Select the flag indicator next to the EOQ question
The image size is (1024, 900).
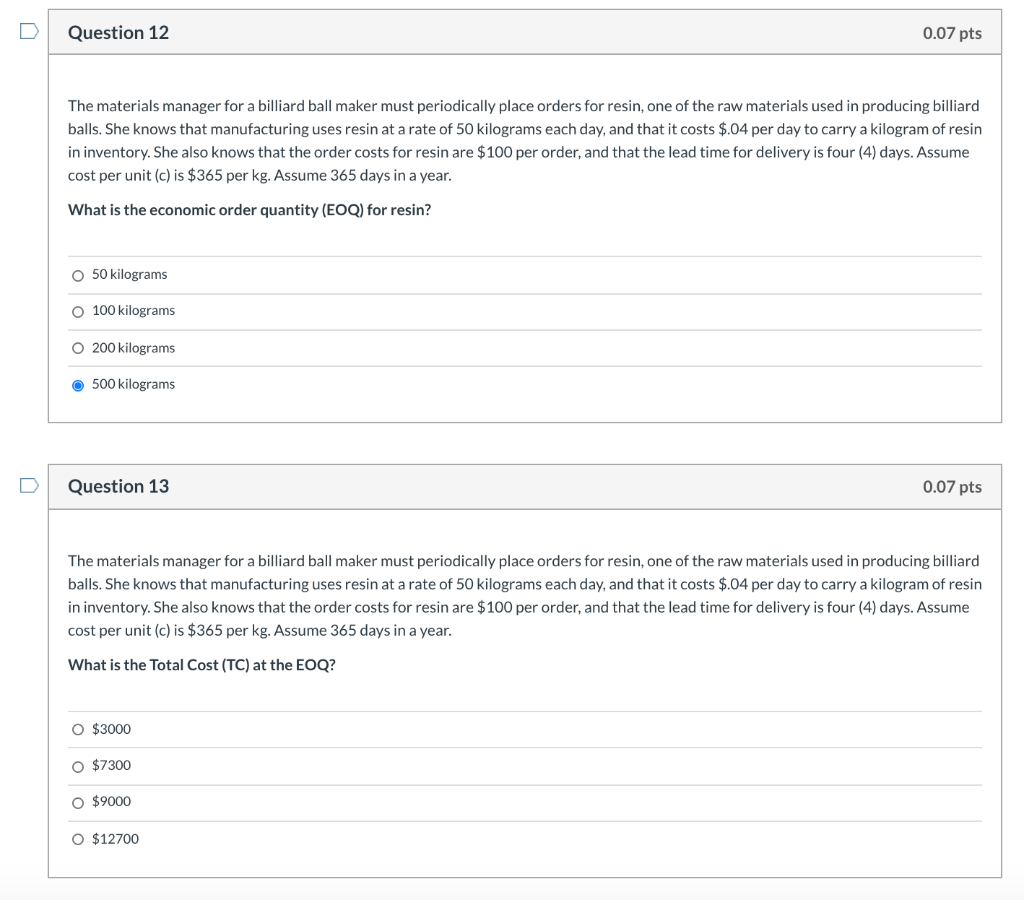click(27, 31)
